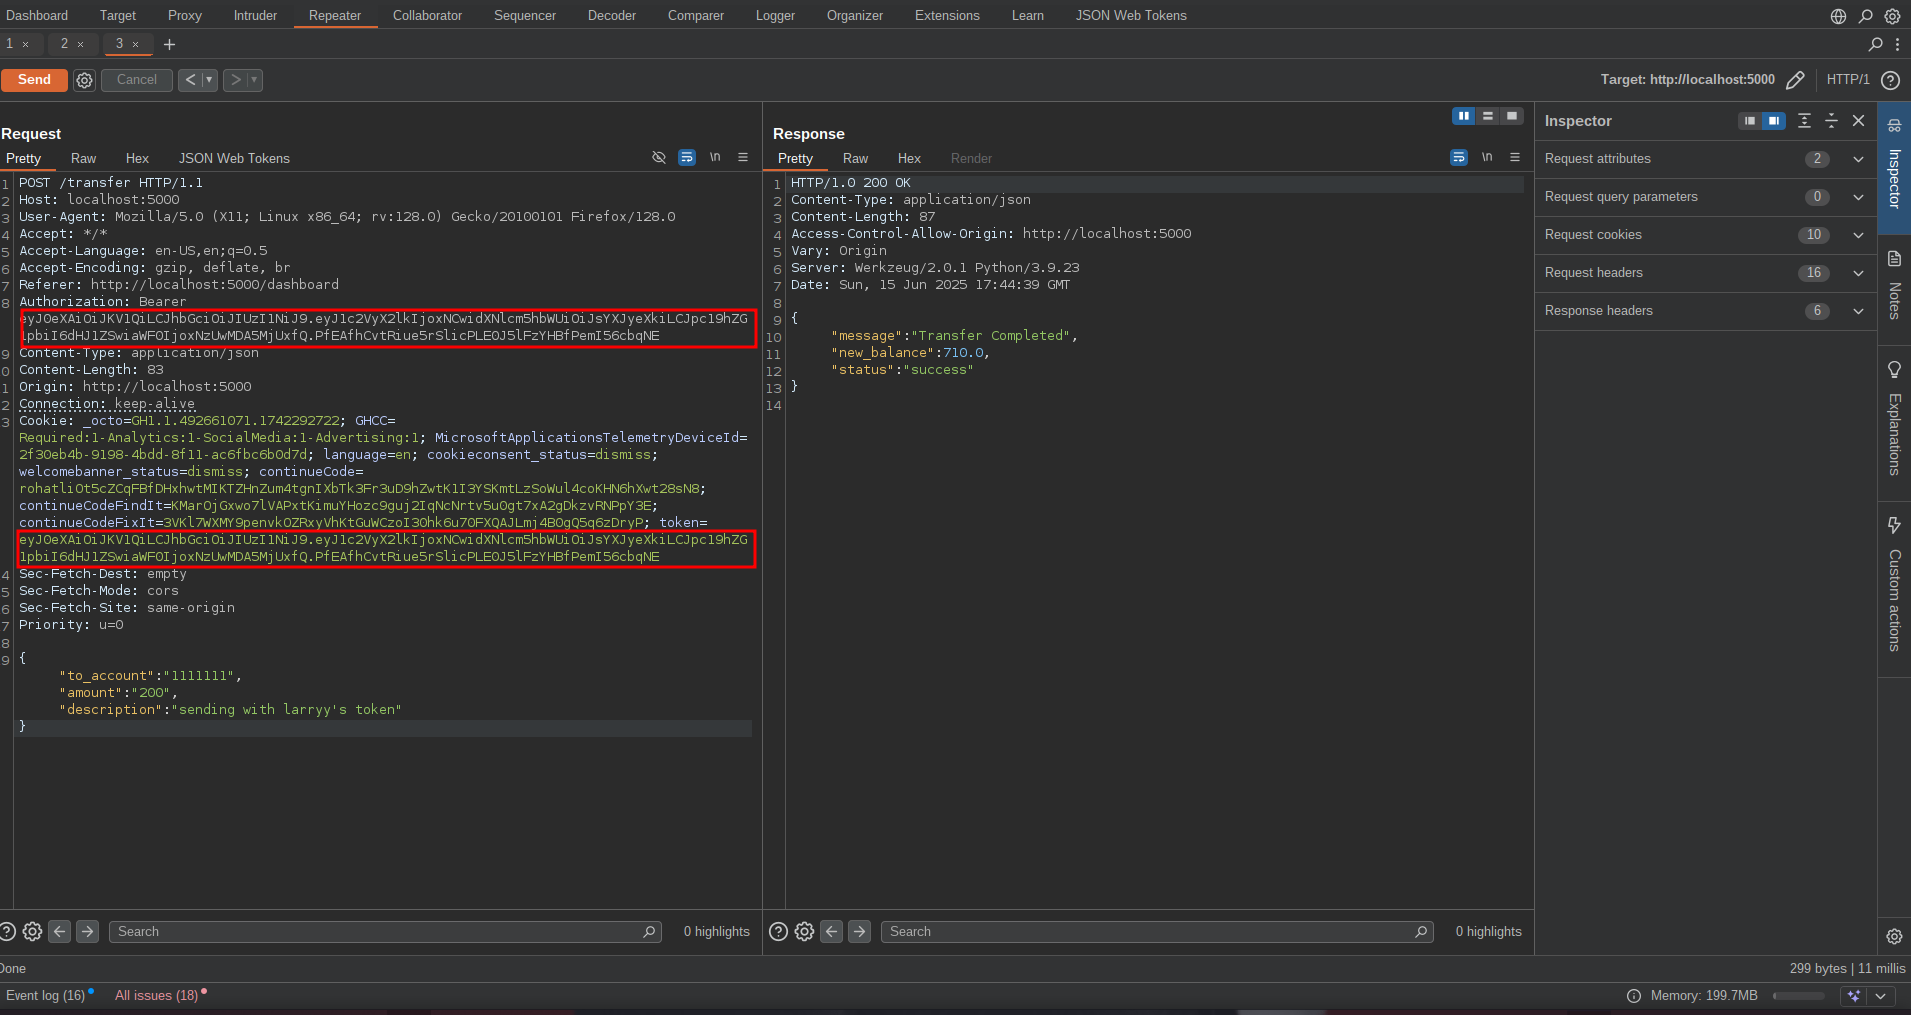Click the Burp AI sparkle icon in status bar
This screenshot has height=1015, width=1911.
1854,996
